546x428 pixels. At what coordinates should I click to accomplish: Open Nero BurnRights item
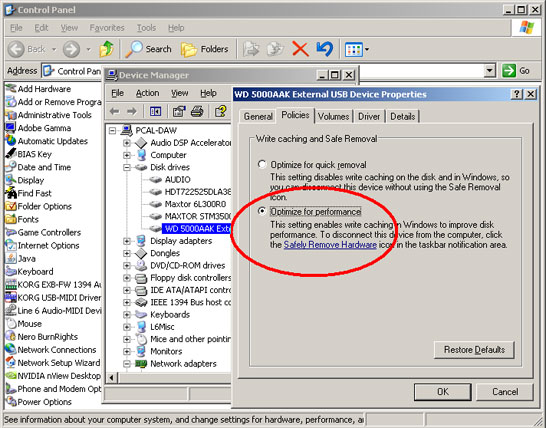tap(42, 337)
